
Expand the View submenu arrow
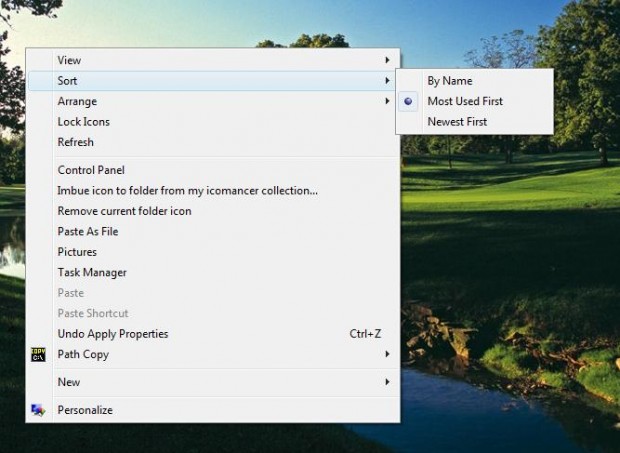click(x=387, y=60)
